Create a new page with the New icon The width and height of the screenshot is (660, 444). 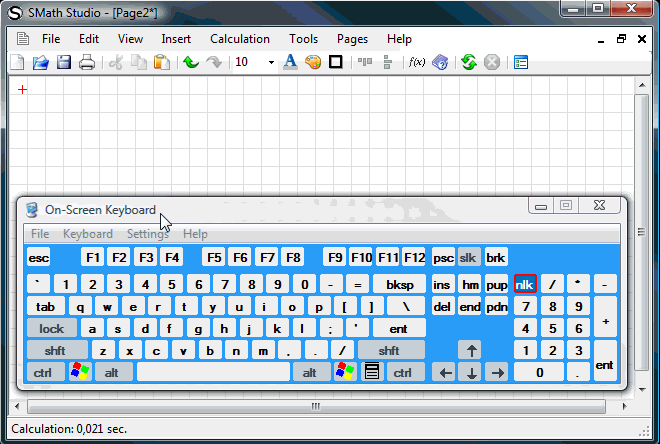17,62
